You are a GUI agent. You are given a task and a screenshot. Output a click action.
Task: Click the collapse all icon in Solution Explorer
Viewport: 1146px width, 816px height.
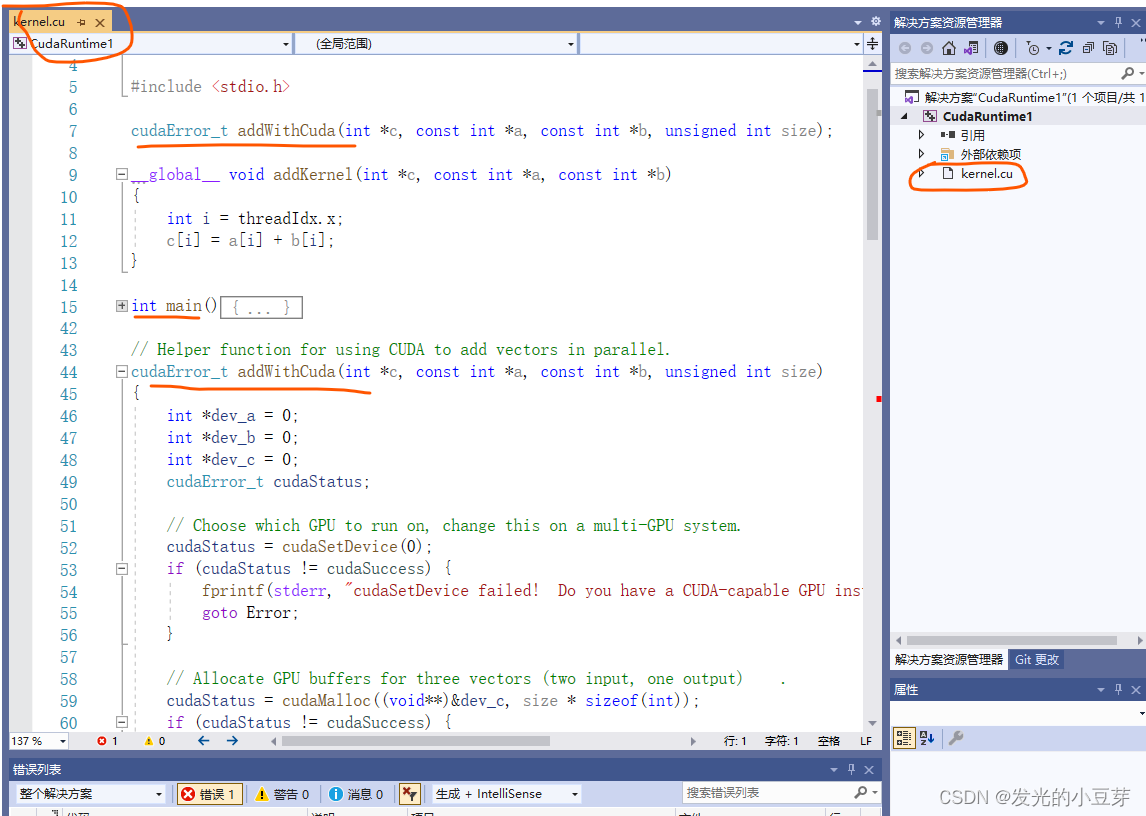pos(1088,48)
